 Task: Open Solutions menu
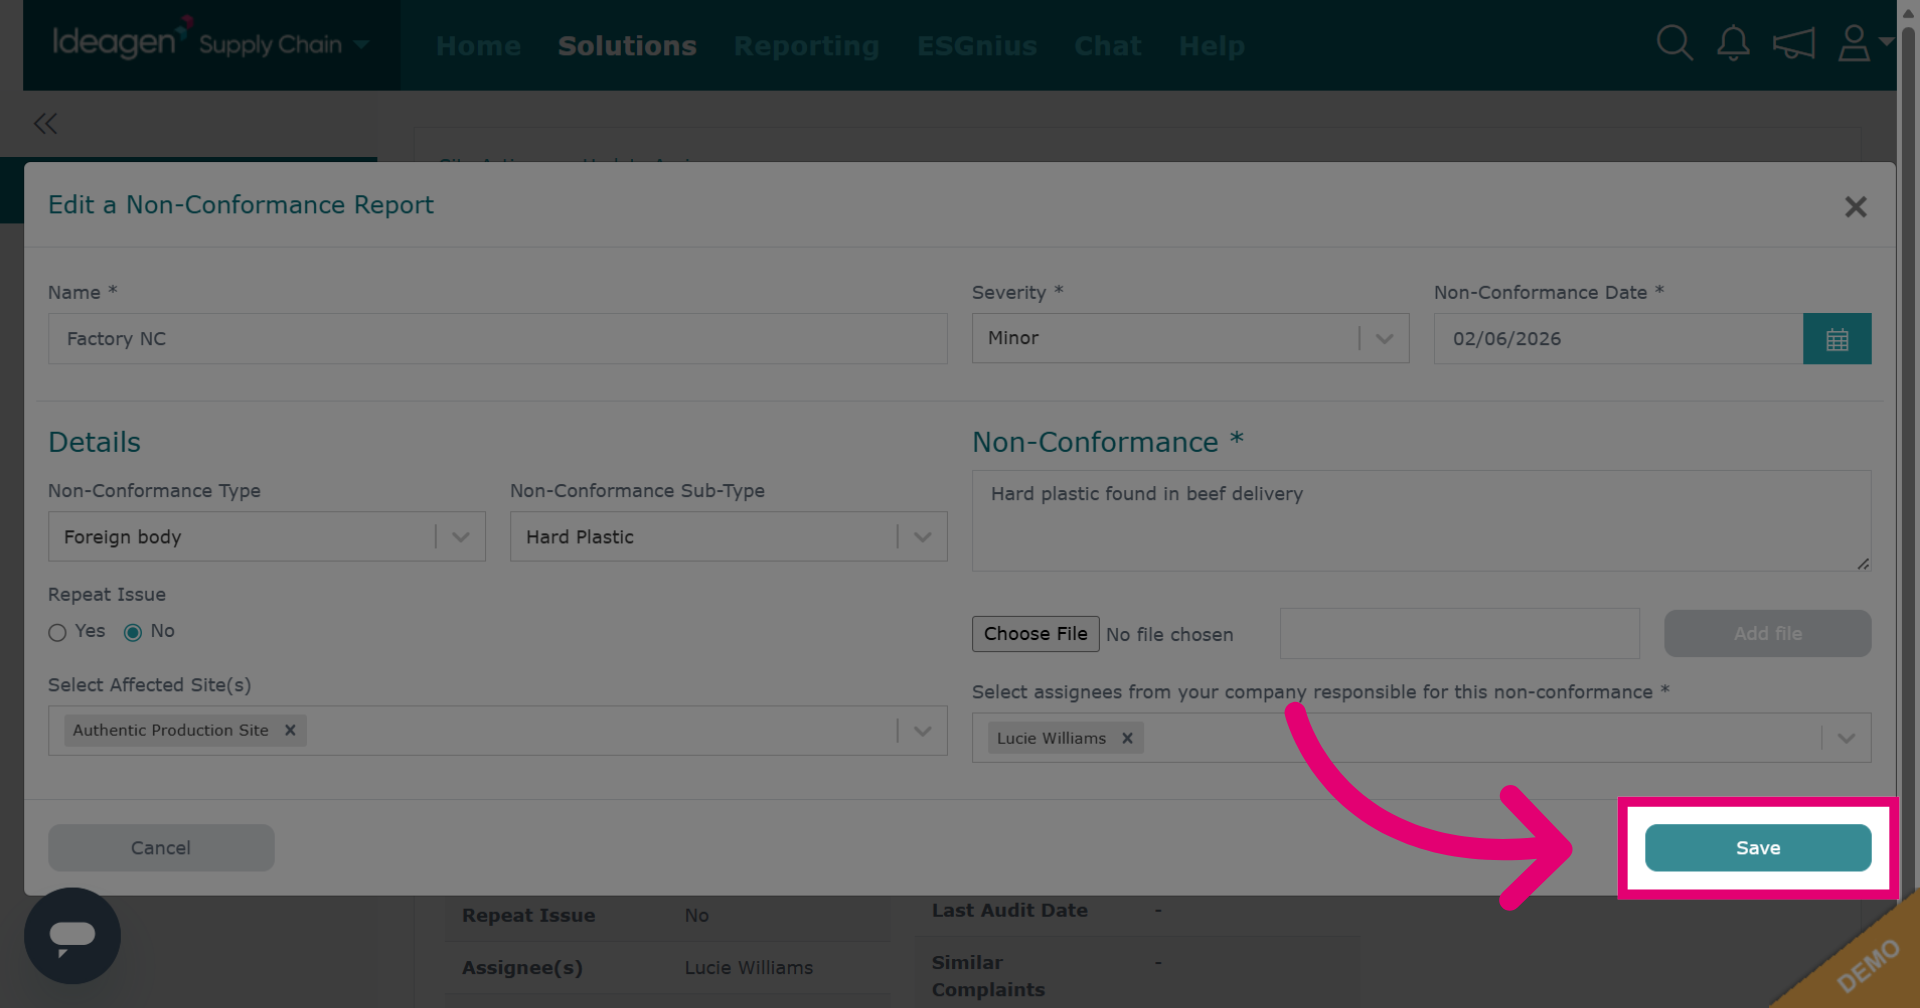[x=627, y=46]
